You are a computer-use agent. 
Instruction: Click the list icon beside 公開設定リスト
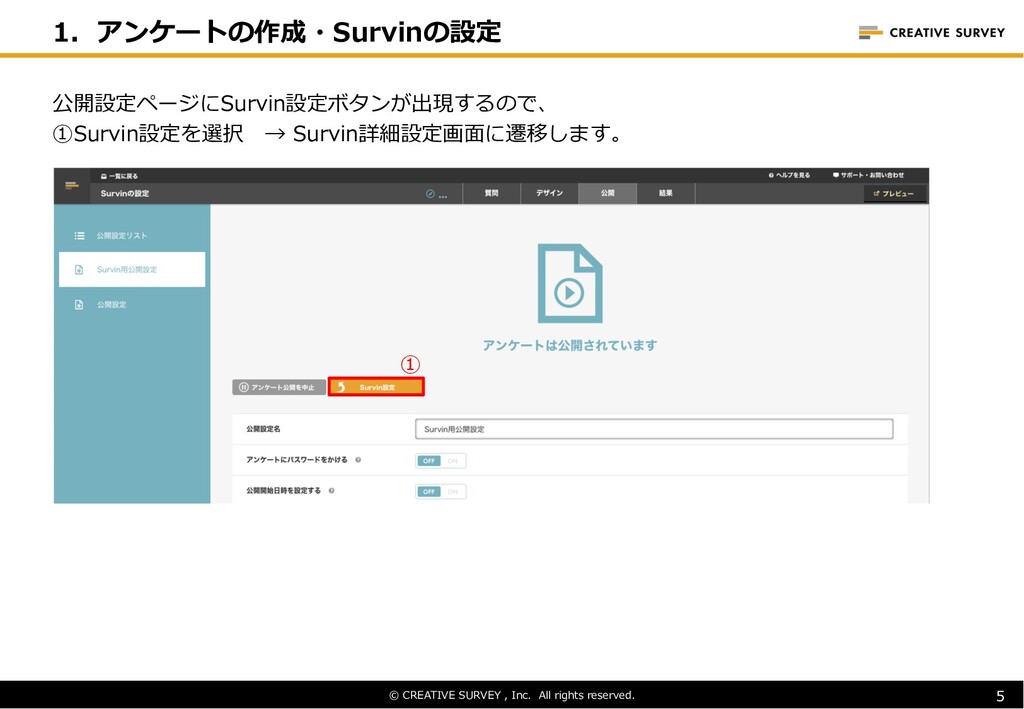(x=79, y=236)
